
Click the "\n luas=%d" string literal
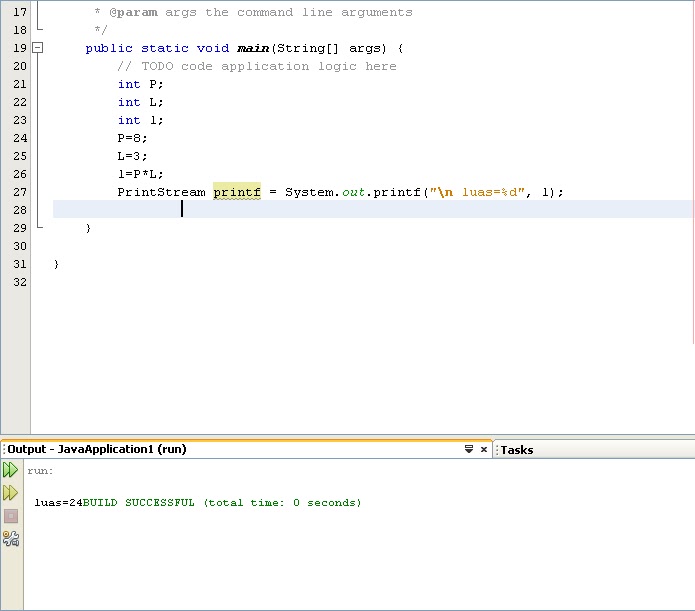pos(477,192)
